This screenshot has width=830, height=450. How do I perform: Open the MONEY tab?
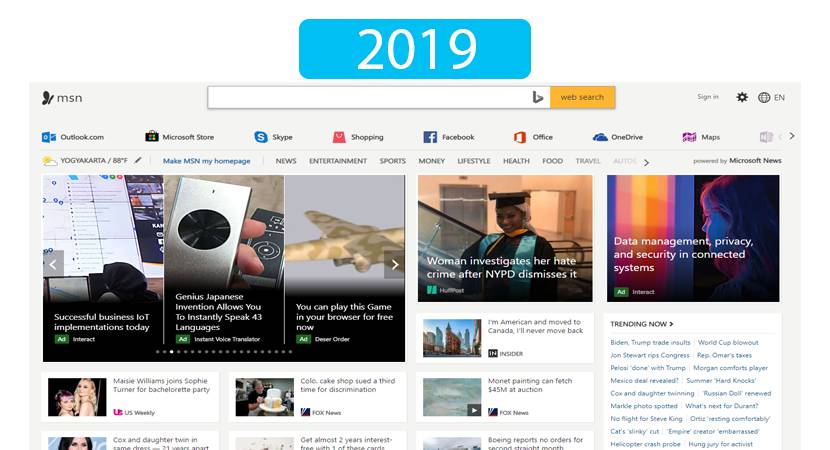pos(431,160)
